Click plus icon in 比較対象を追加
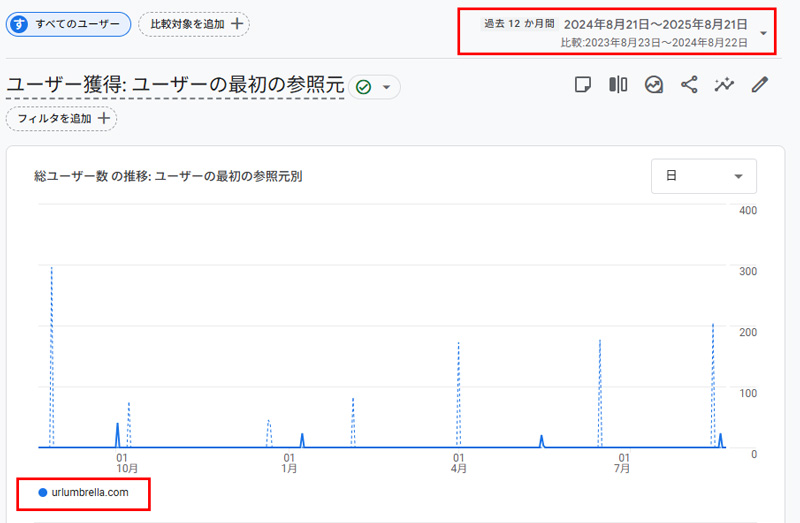 (237, 23)
